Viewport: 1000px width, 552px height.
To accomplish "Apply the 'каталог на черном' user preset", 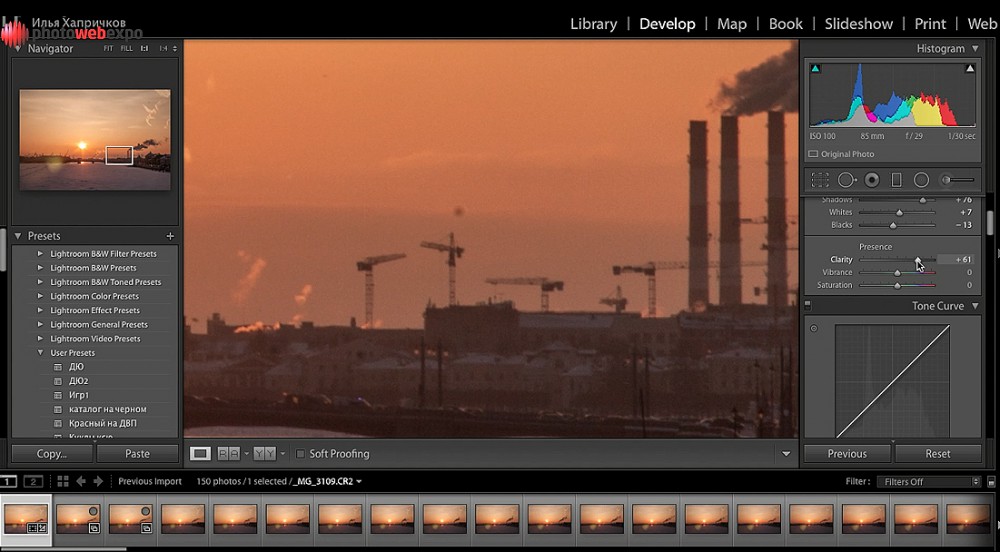I will pyautogui.click(x=107, y=409).
